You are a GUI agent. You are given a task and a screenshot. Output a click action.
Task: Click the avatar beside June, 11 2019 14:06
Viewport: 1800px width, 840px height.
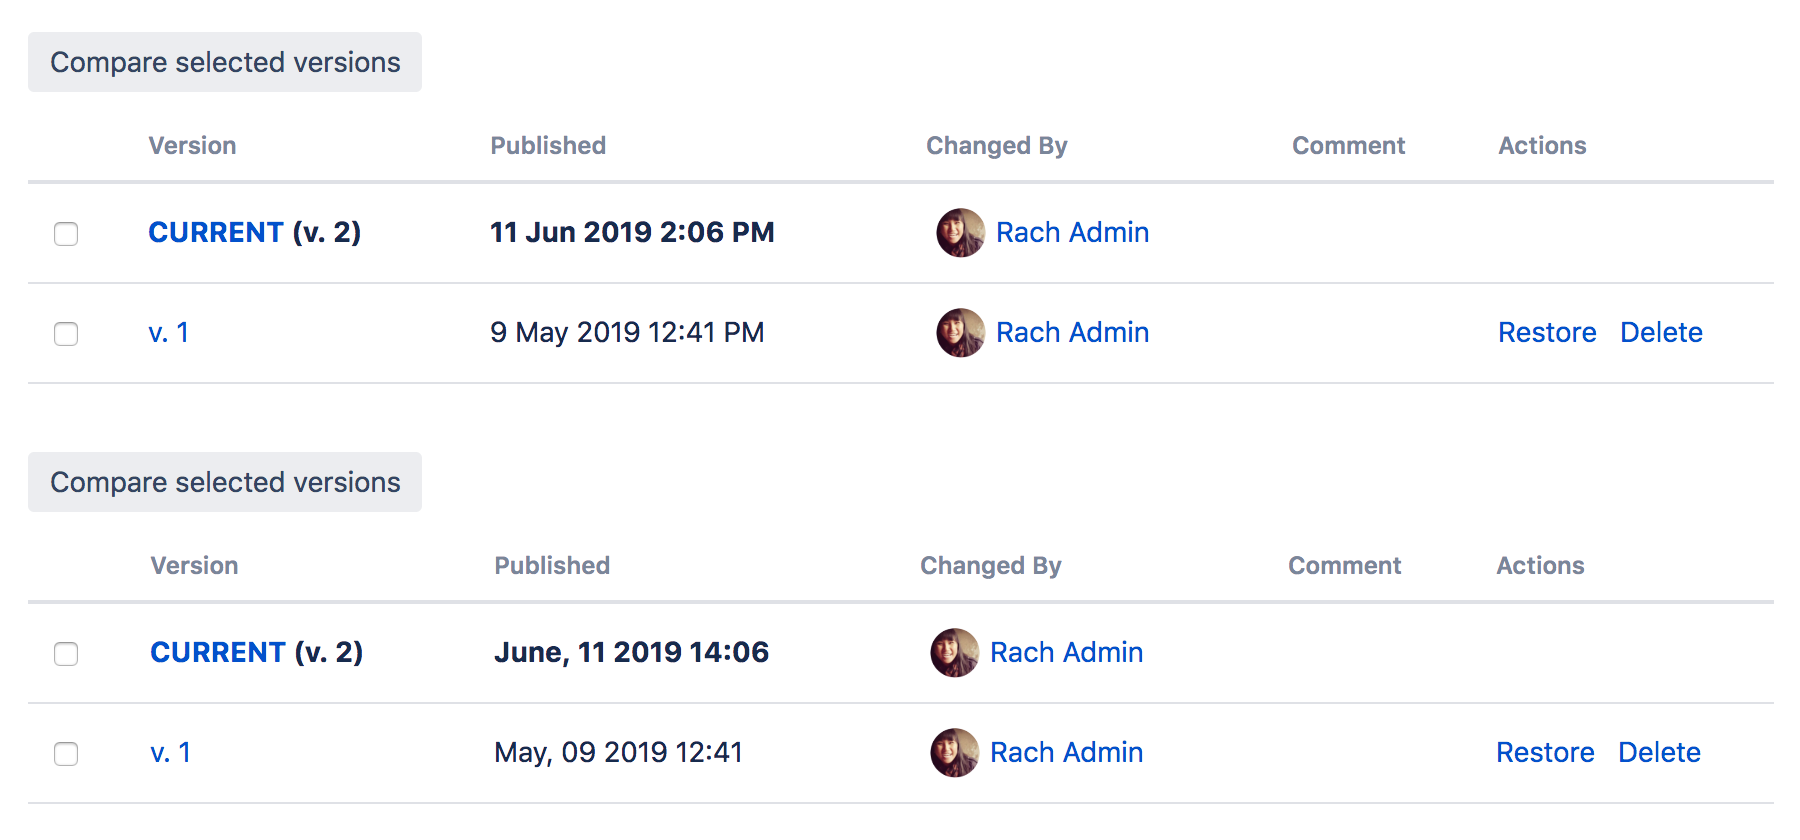[x=954, y=653]
